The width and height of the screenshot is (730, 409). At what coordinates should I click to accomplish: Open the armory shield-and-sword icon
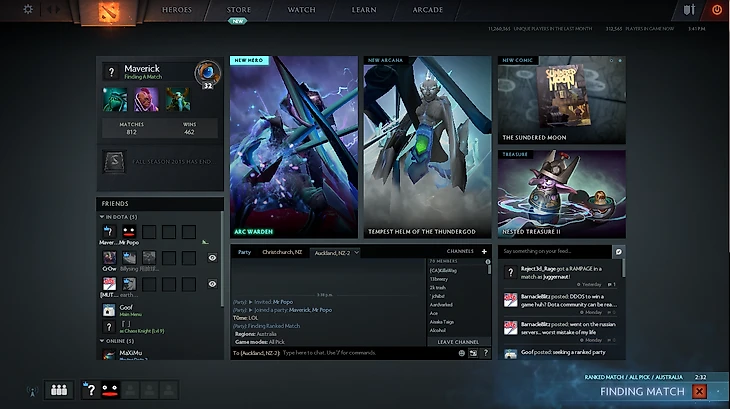pos(689,10)
